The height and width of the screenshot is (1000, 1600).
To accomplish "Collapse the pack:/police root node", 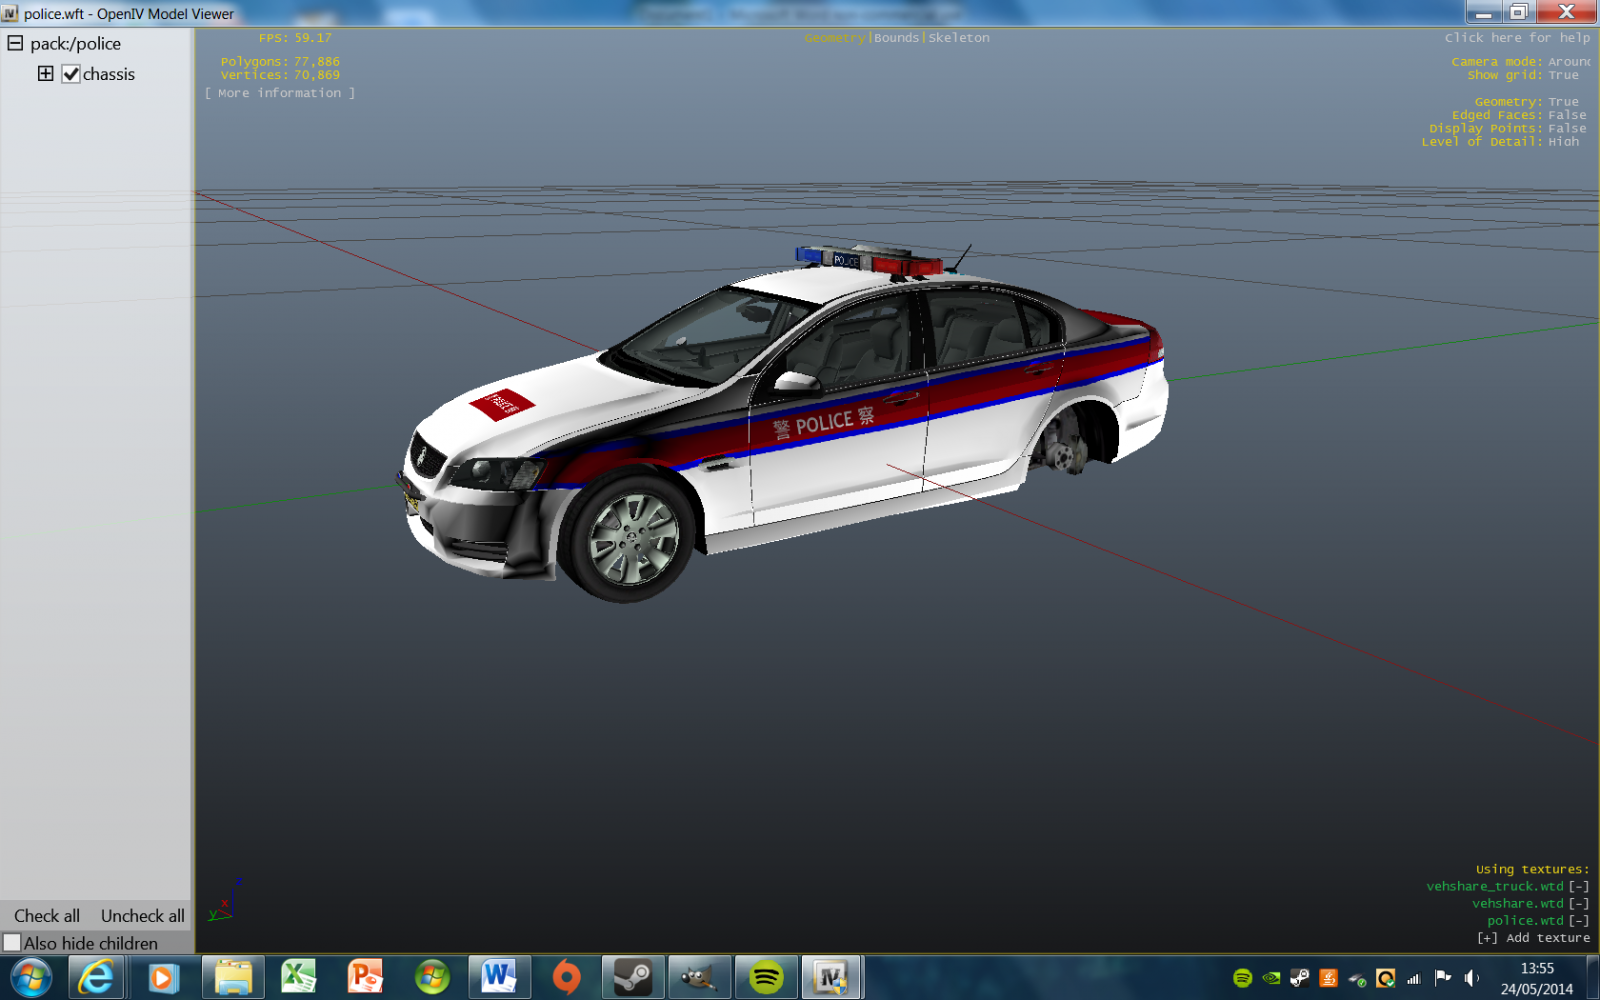I will pos(15,43).
